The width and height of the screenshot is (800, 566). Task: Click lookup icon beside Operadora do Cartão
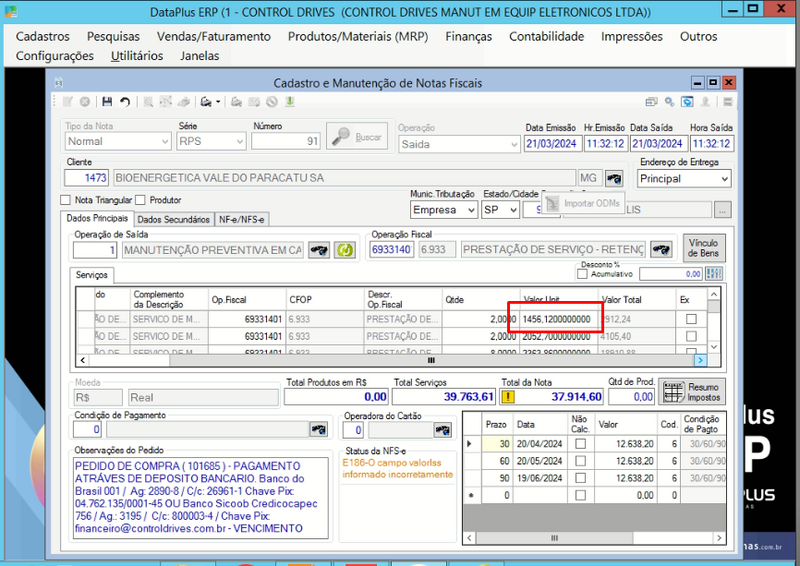click(442, 430)
